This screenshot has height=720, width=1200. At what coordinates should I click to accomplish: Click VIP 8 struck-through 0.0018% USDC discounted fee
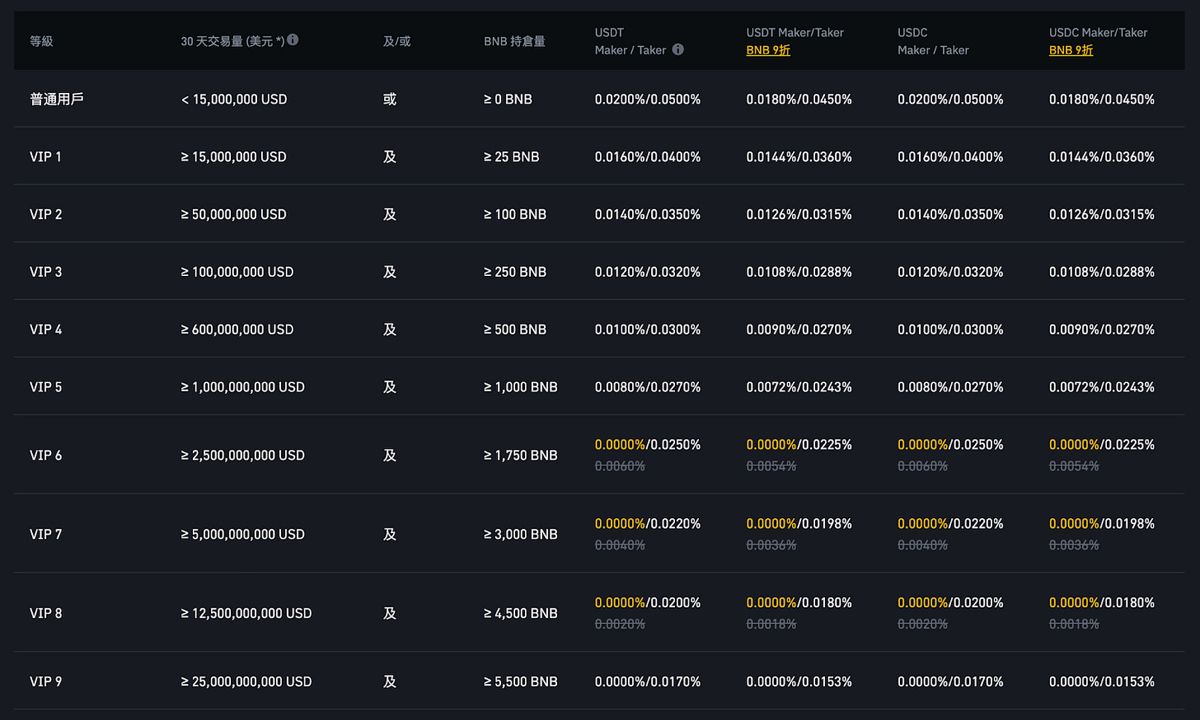(1074, 624)
